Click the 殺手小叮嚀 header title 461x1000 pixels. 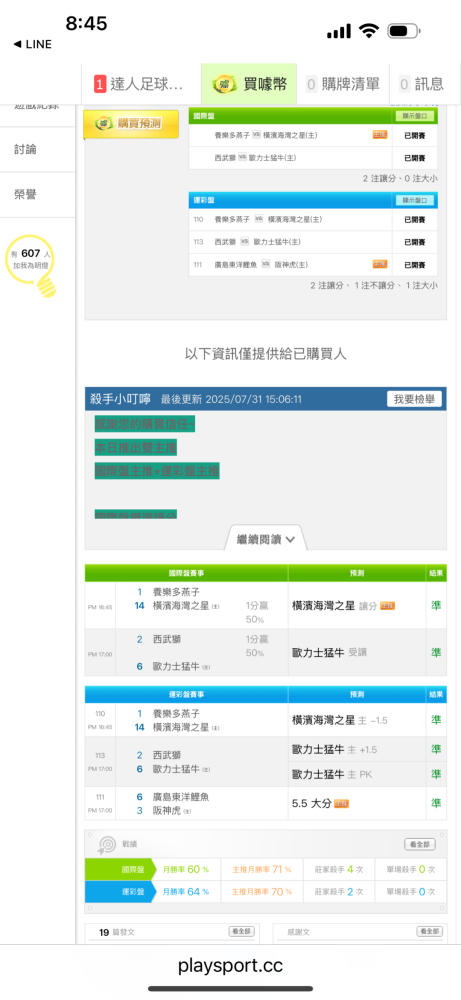[120, 399]
